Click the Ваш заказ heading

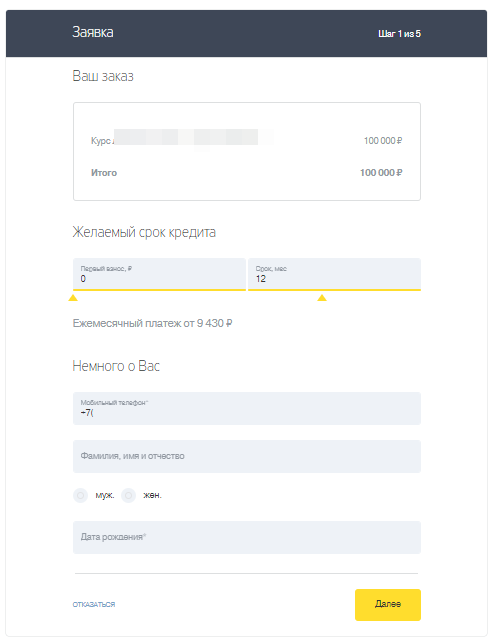(x=103, y=76)
